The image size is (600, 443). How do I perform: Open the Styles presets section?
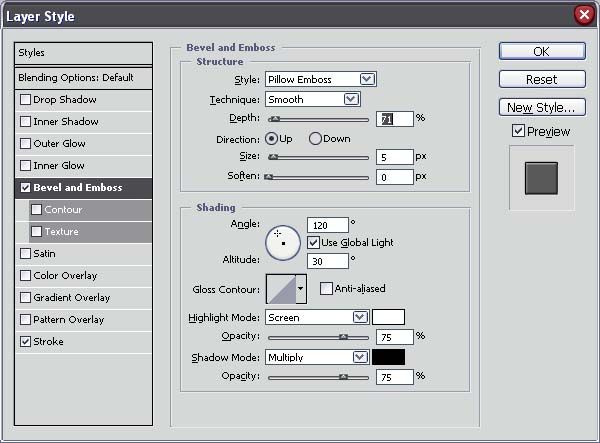coord(83,53)
